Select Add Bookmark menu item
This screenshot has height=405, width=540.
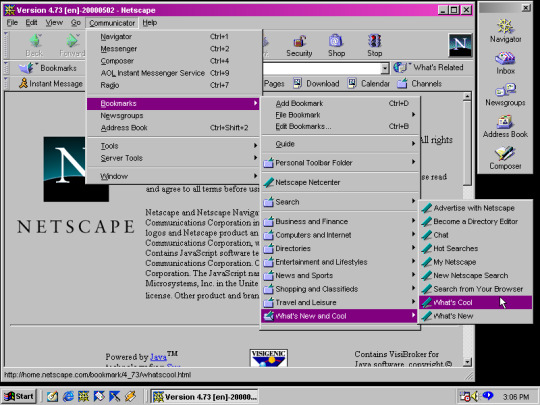340,103
